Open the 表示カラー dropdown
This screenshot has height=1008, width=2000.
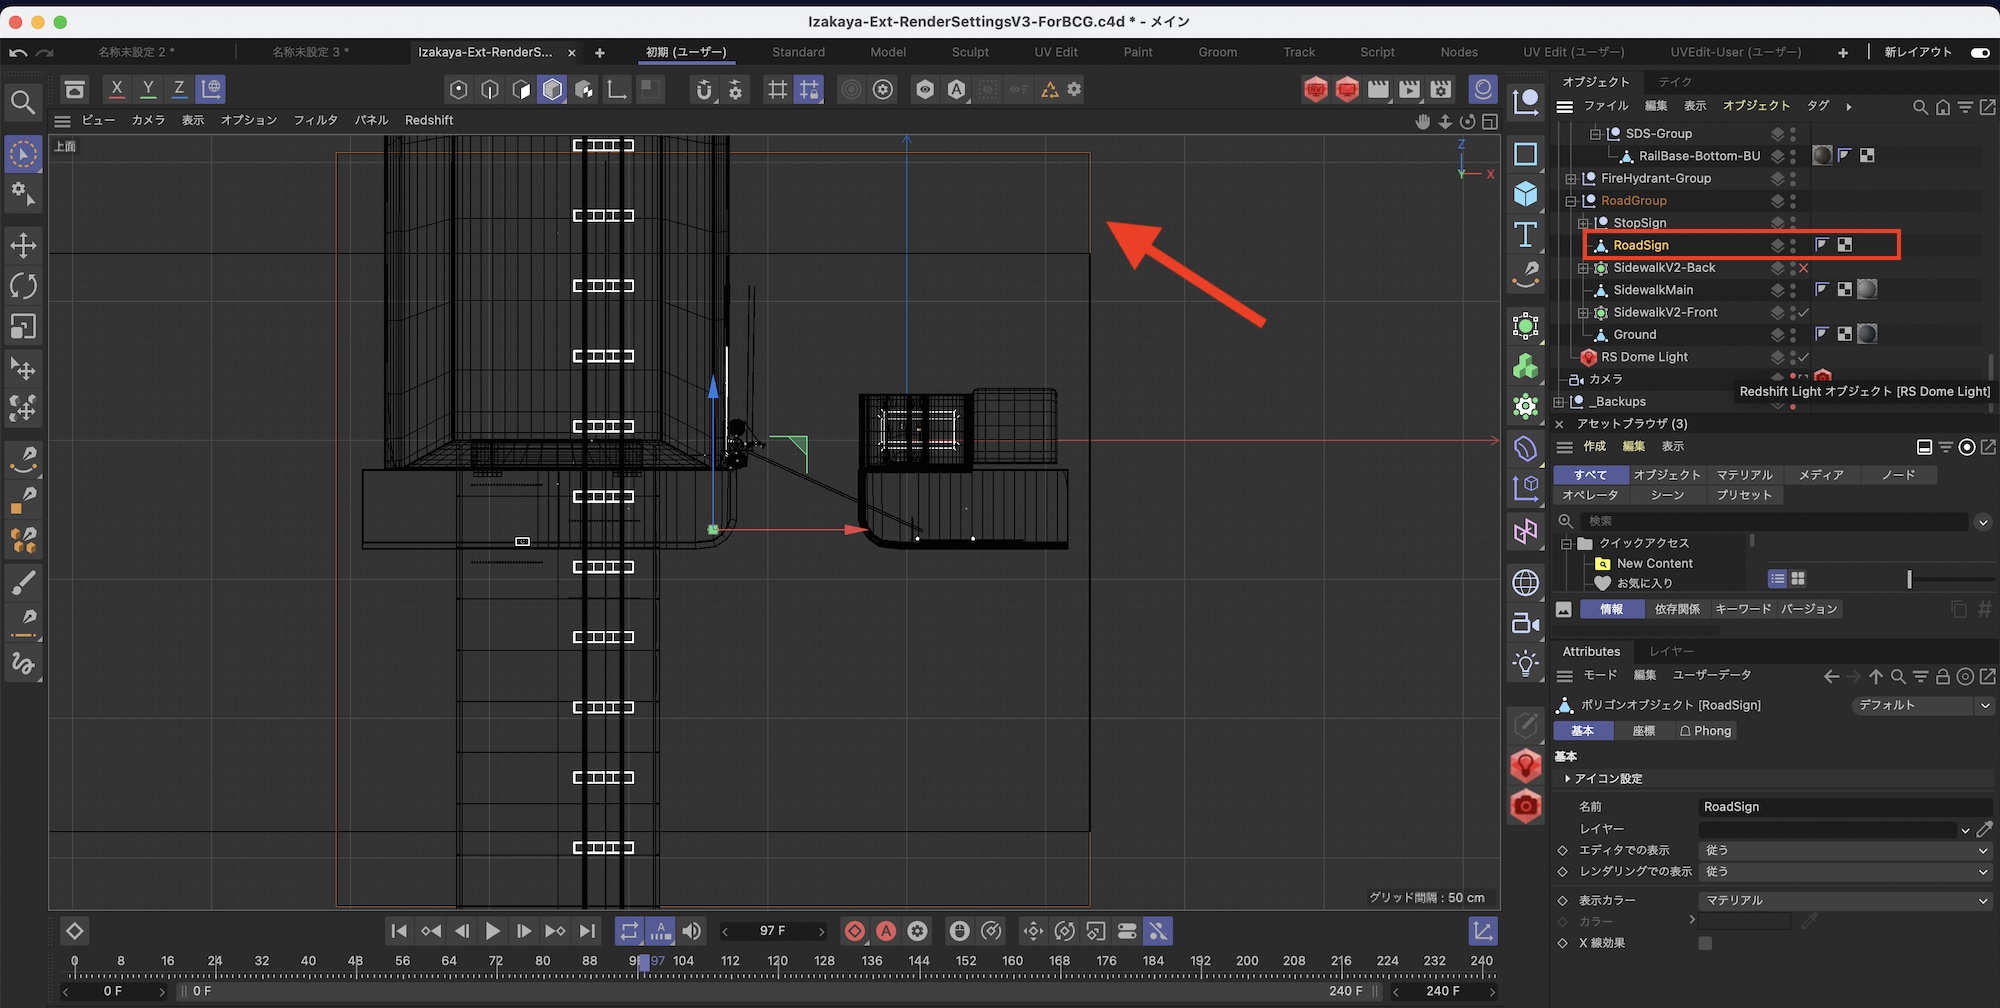coord(1844,900)
